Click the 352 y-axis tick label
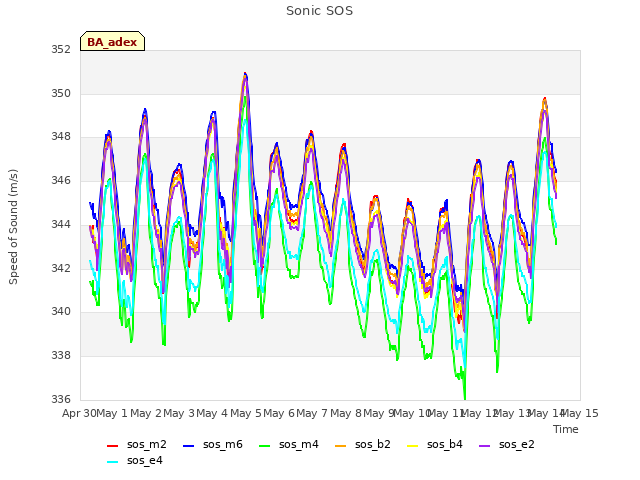This screenshot has height=480, width=640. 60,49
